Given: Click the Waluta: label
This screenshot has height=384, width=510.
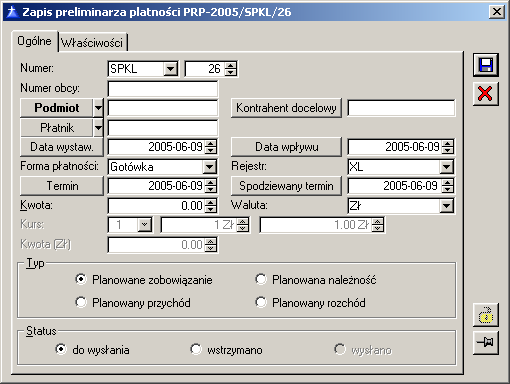Looking at the screenshot, I should 249,205.
